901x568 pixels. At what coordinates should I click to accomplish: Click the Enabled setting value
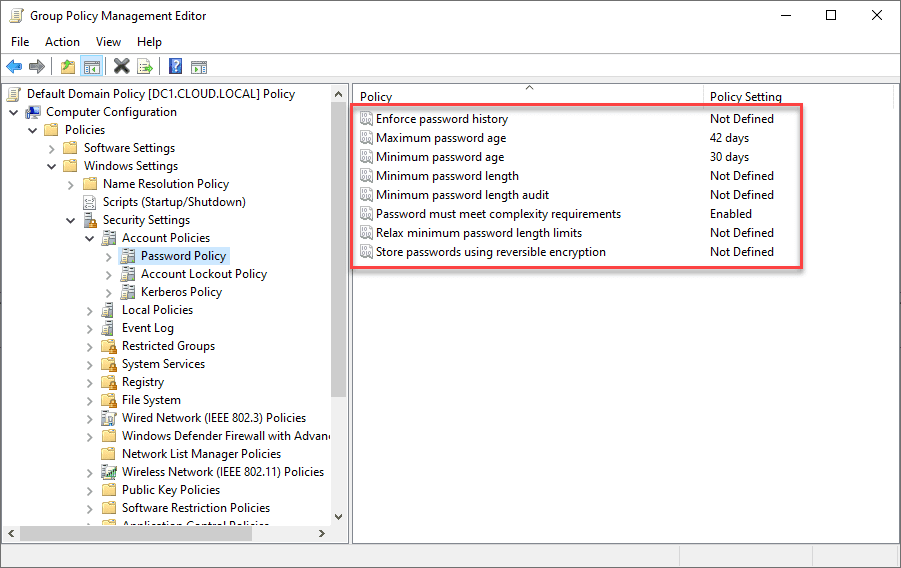click(730, 214)
